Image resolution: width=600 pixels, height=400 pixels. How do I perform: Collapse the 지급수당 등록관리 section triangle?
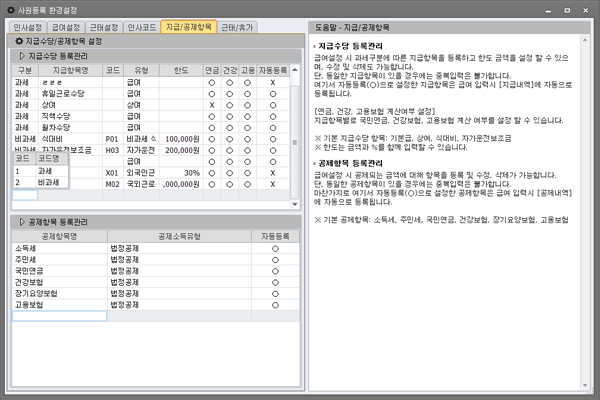[22, 56]
